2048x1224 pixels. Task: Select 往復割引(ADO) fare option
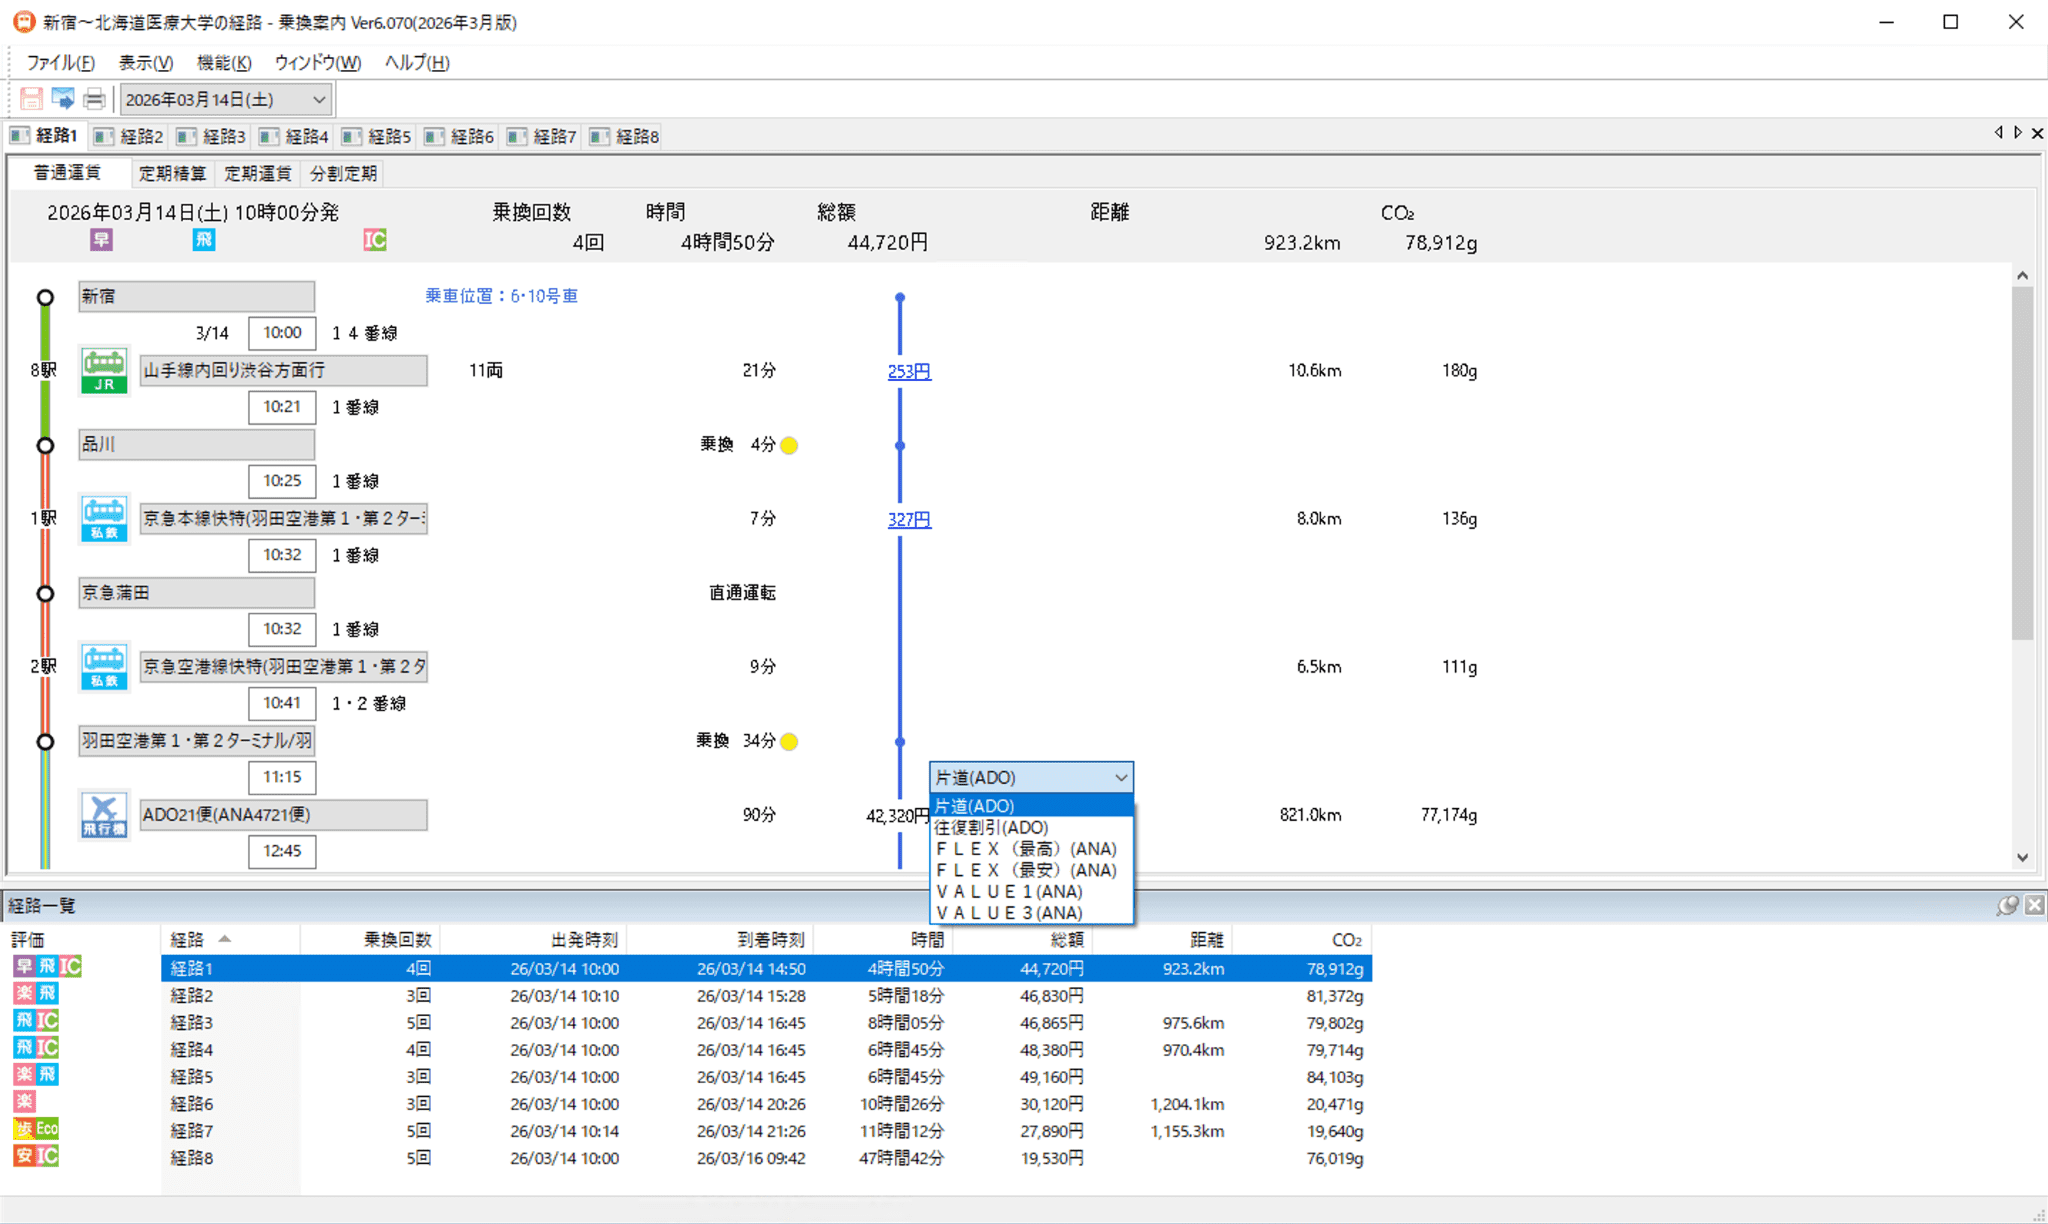(x=991, y=827)
